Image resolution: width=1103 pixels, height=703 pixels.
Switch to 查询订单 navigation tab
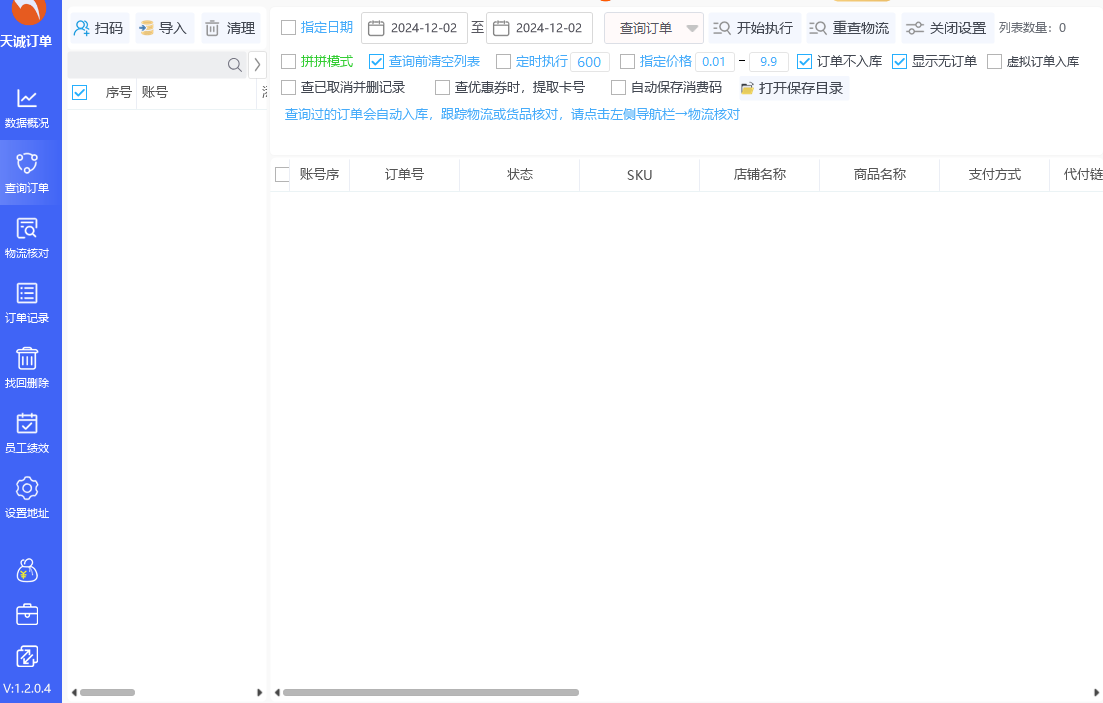(x=27, y=173)
